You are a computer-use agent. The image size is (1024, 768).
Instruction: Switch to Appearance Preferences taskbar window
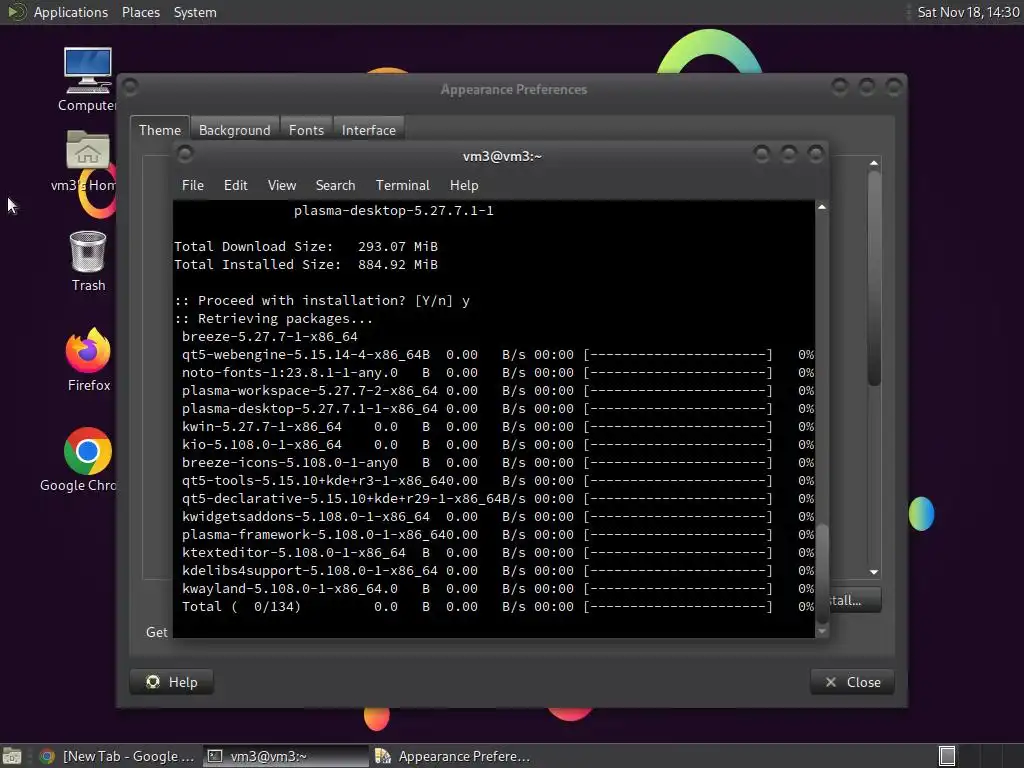[453, 756]
